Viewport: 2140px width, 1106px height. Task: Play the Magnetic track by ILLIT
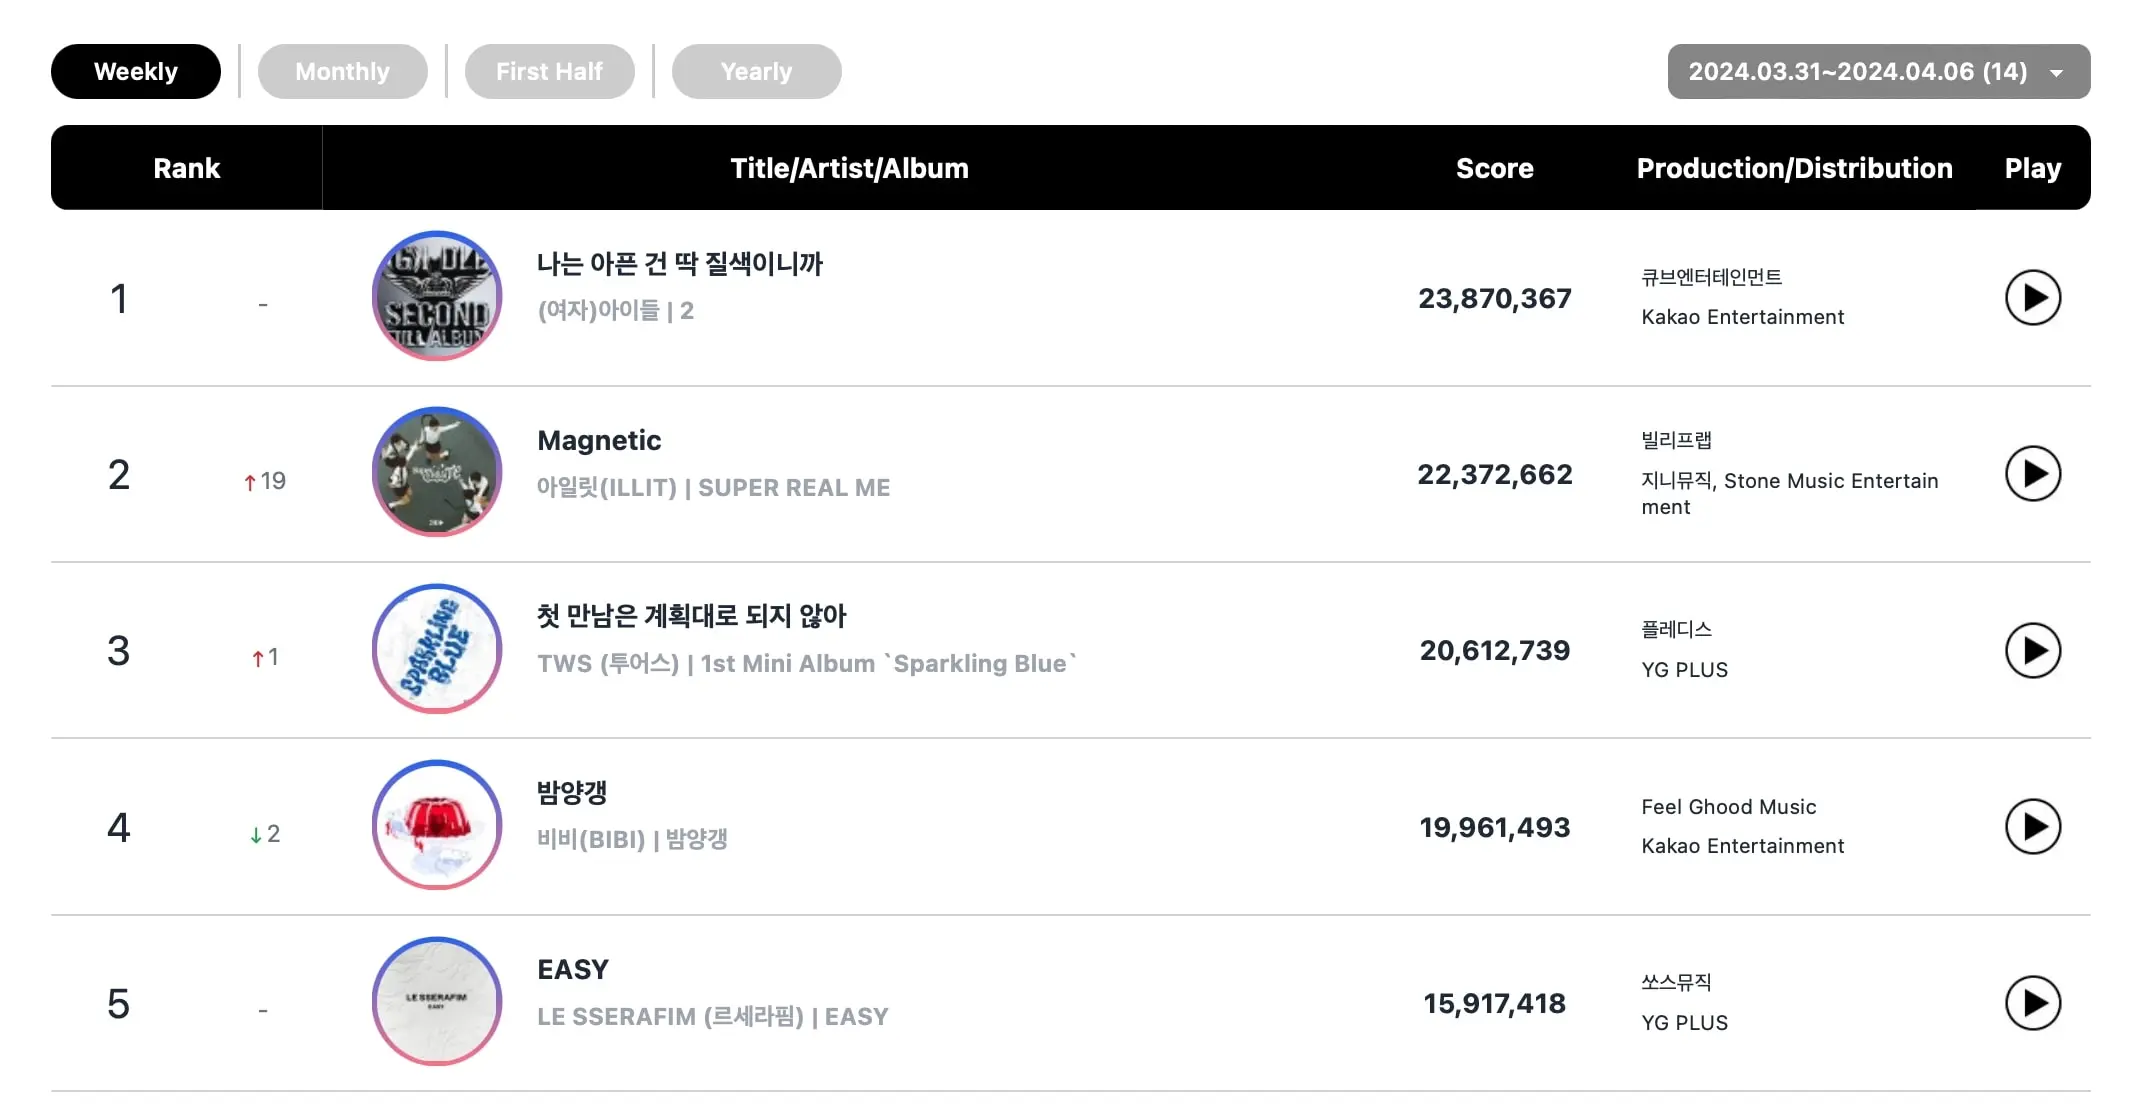click(x=2032, y=474)
